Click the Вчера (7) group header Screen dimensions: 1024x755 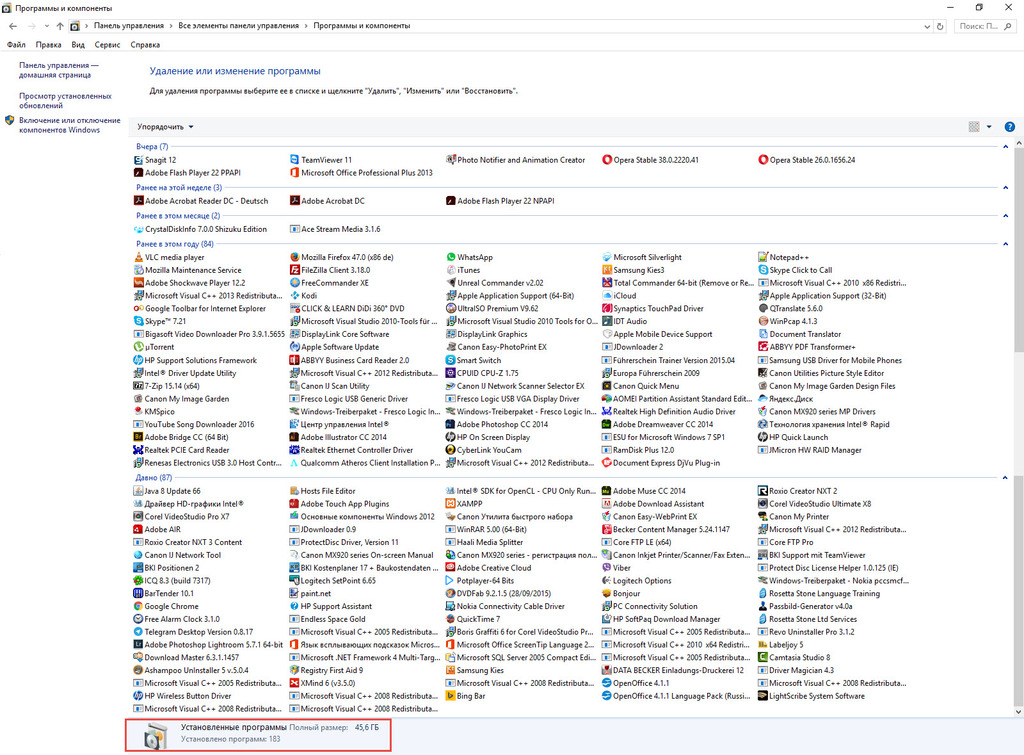(x=152, y=147)
